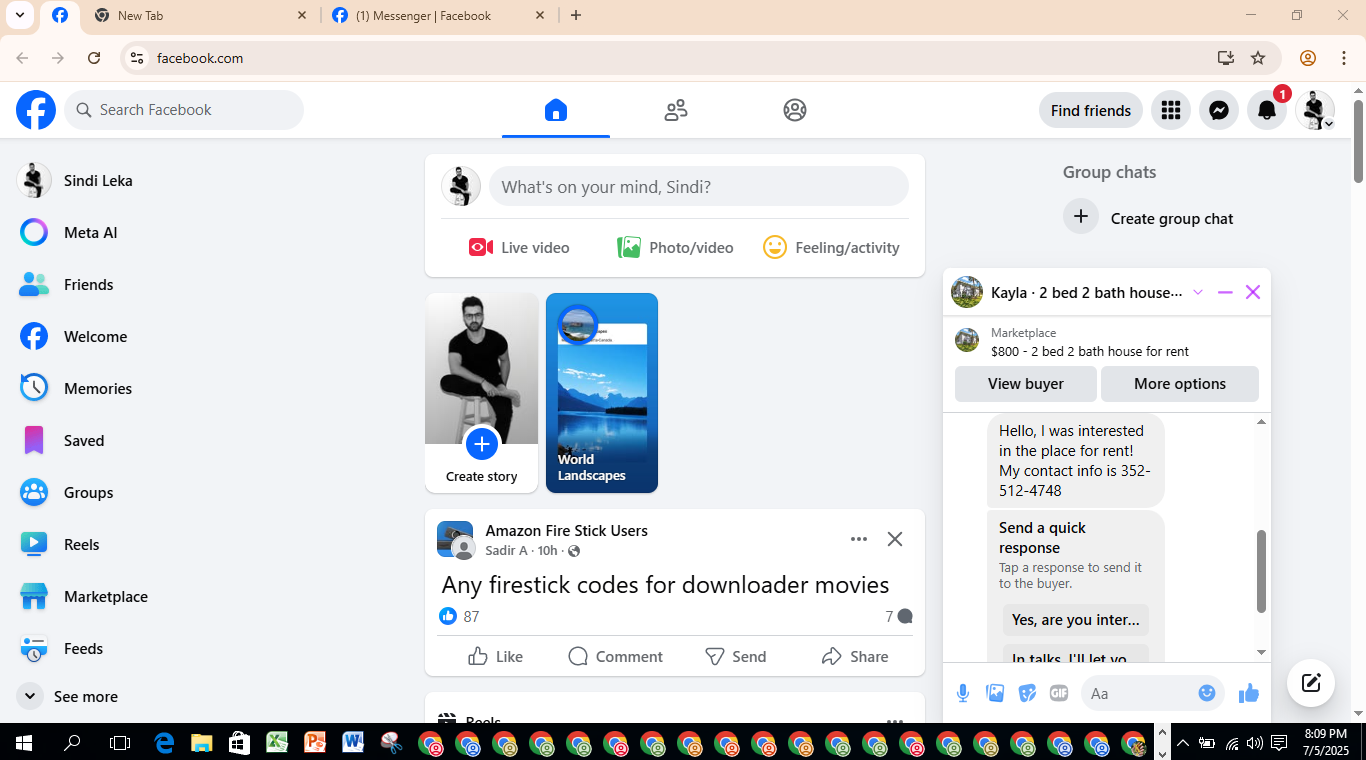Click the new message compose icon
Image resolution: width=1366 pixels, height=760 pixels.
(x=1311, y=684)
